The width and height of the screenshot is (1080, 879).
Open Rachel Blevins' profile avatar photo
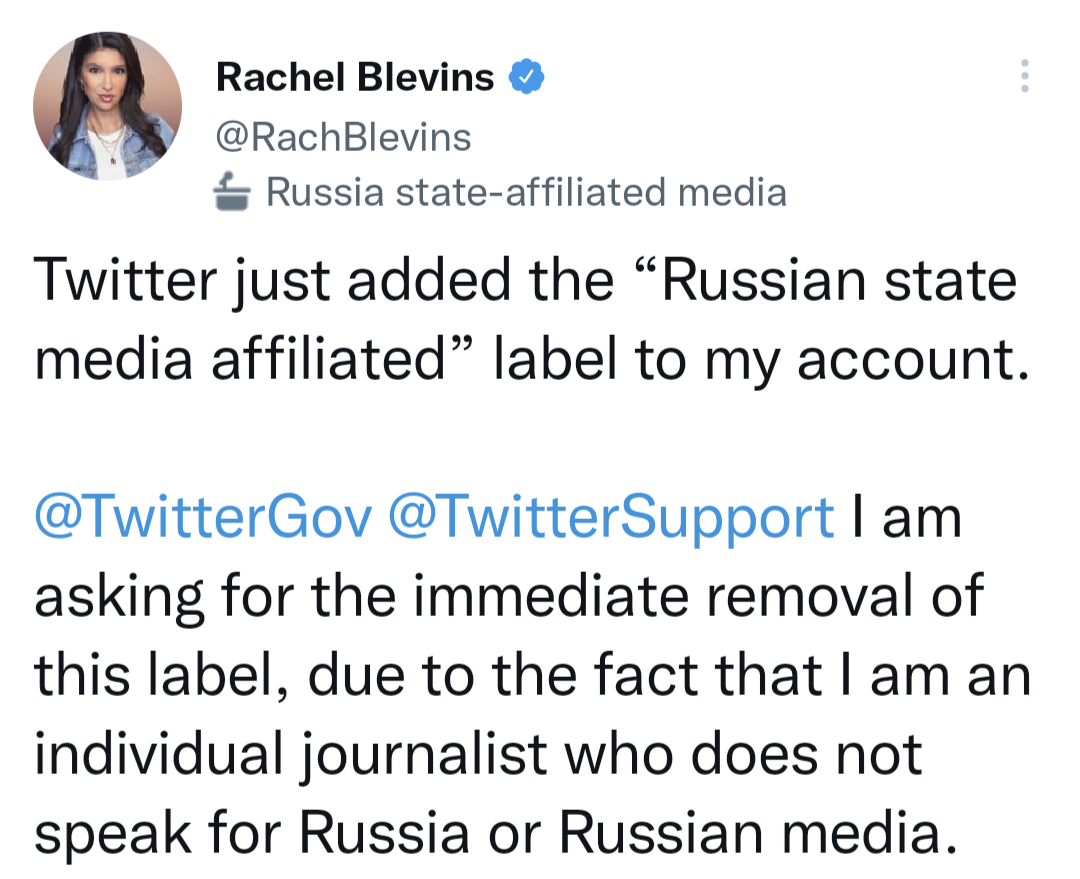pos(108,106)
